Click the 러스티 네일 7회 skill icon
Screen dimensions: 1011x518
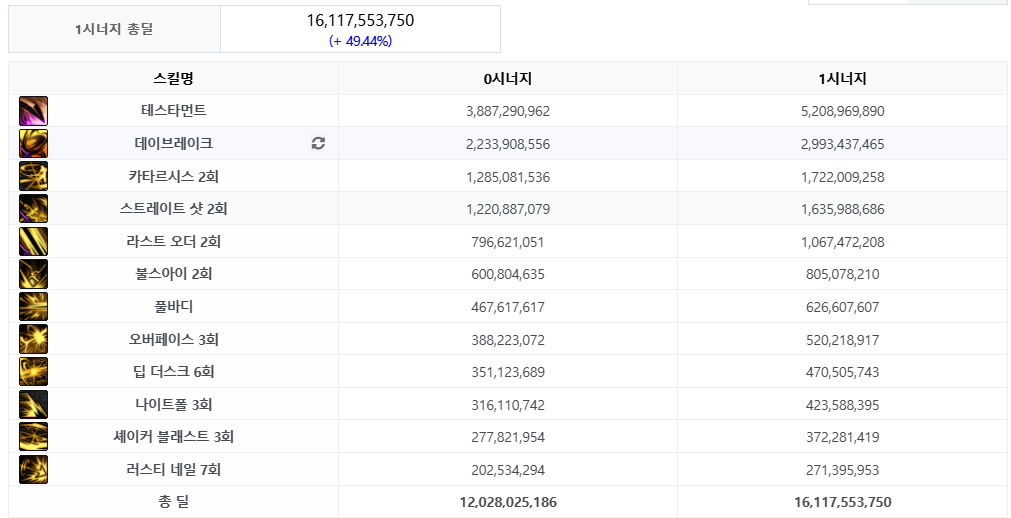coord(33,469)
